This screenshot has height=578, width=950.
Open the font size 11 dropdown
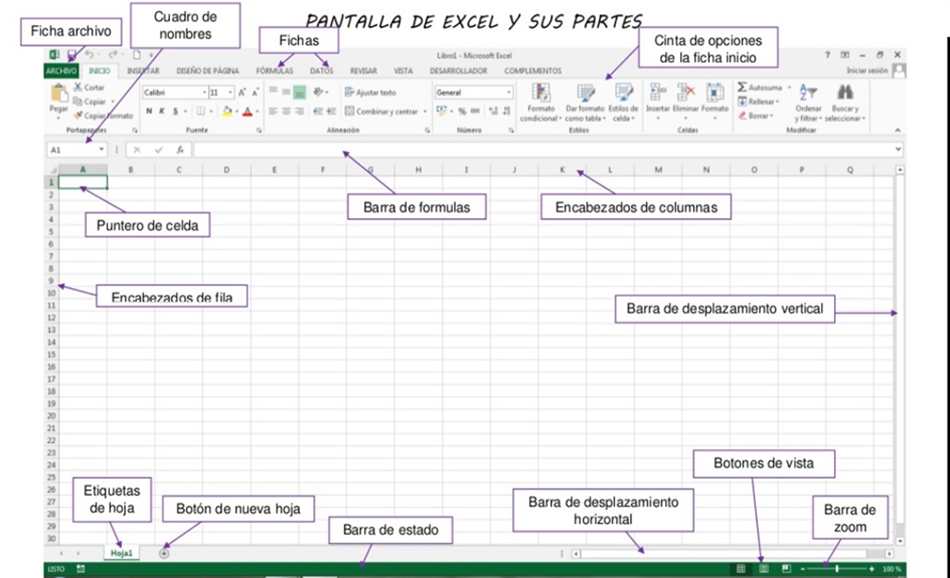pyautogui.click(x=230, y=92)
